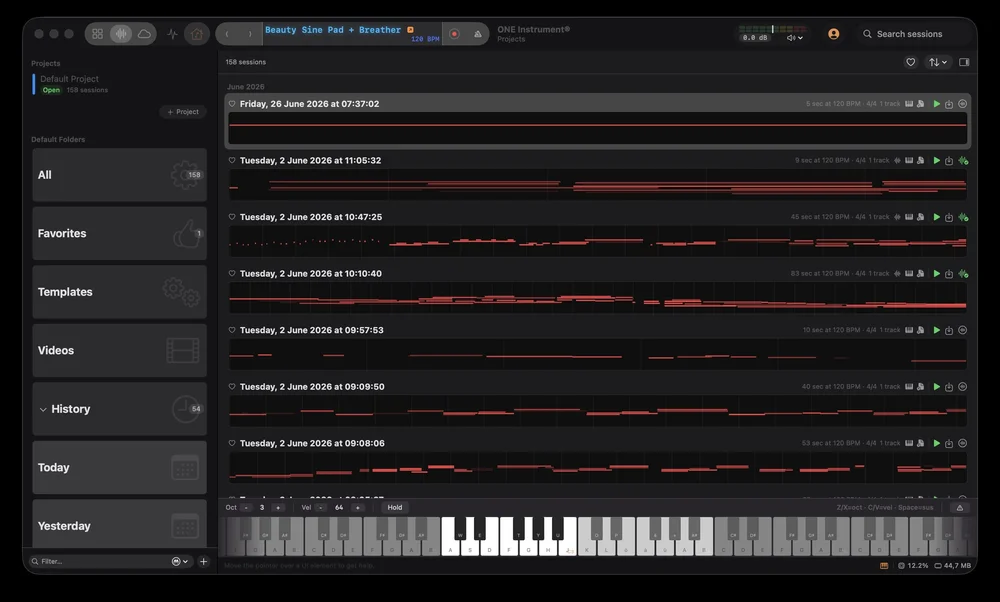Click the 0.0 dB volume readout

pyautogui.click(x=755, y=38)
